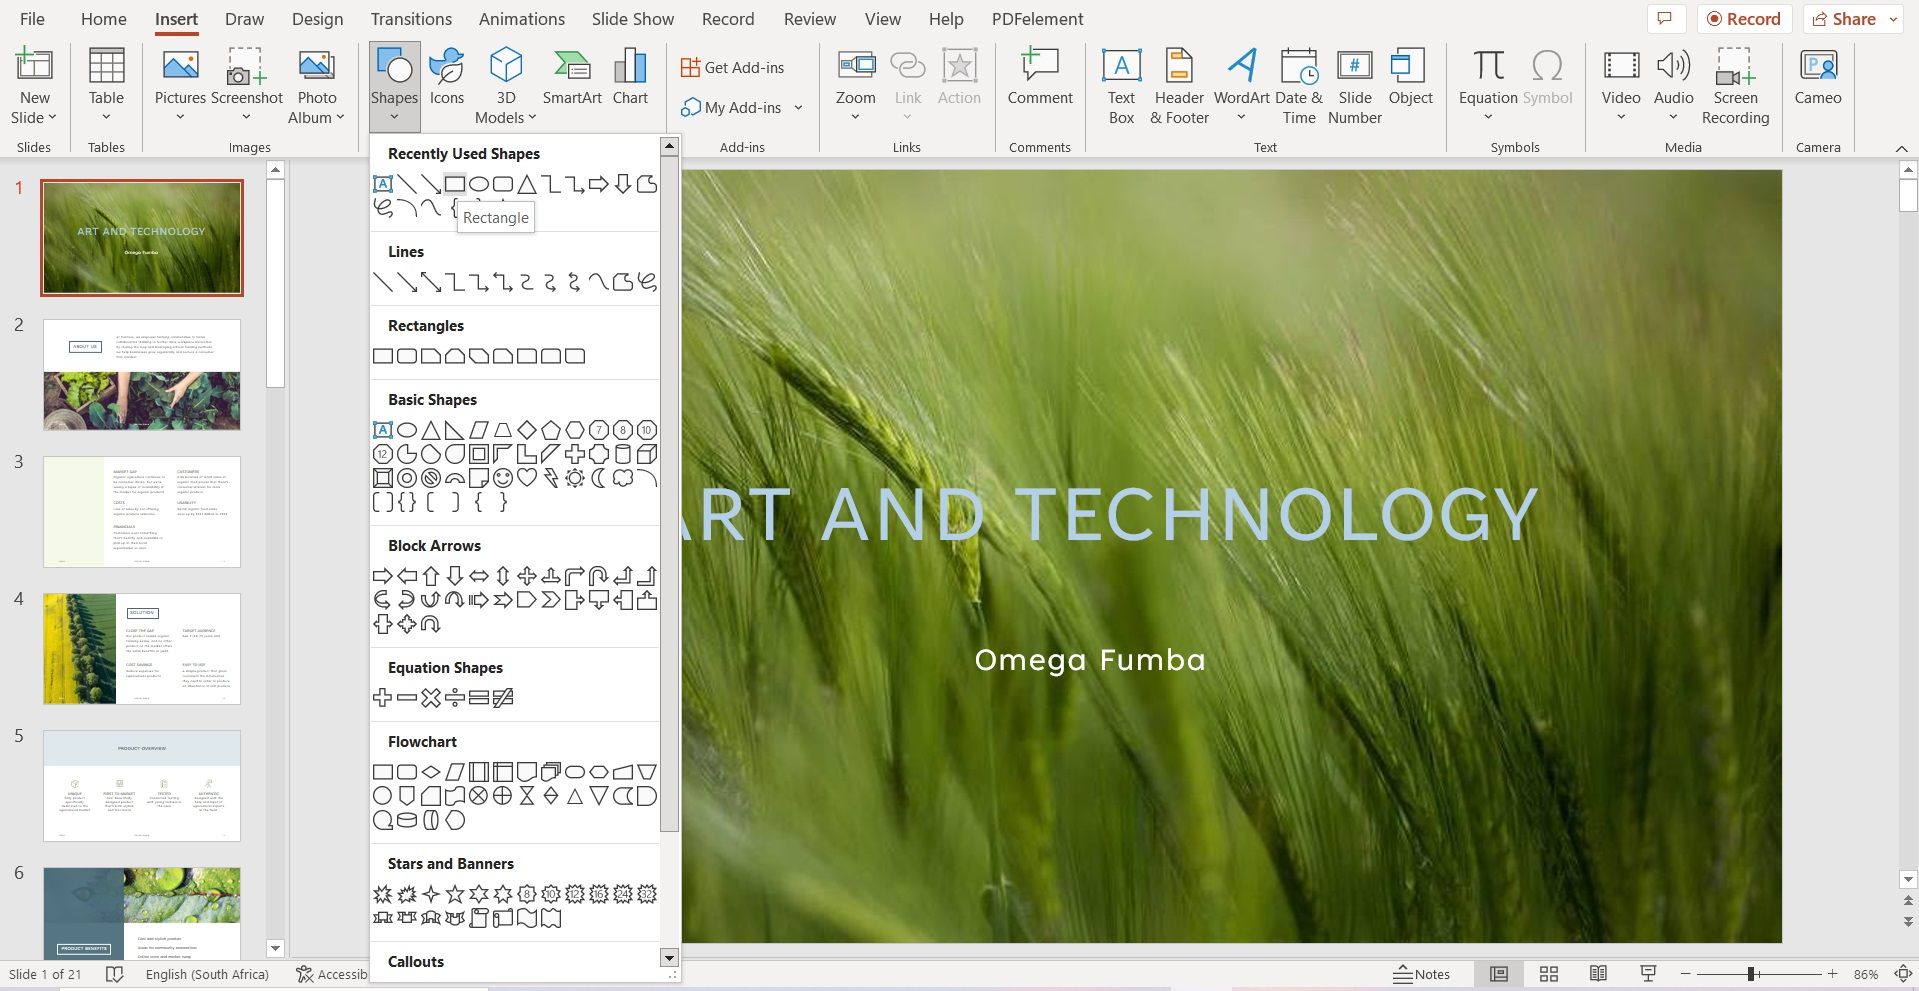Viewport: 1919px width, 991px height.
Task: Select slide 4 thumbnail in the panel
Action: [x=142, y=648]
